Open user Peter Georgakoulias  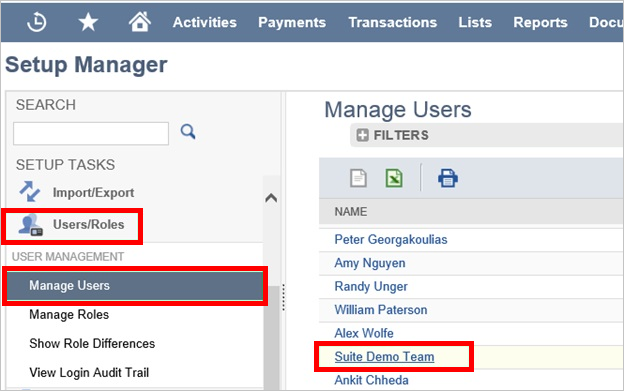[x=391, y=239]
